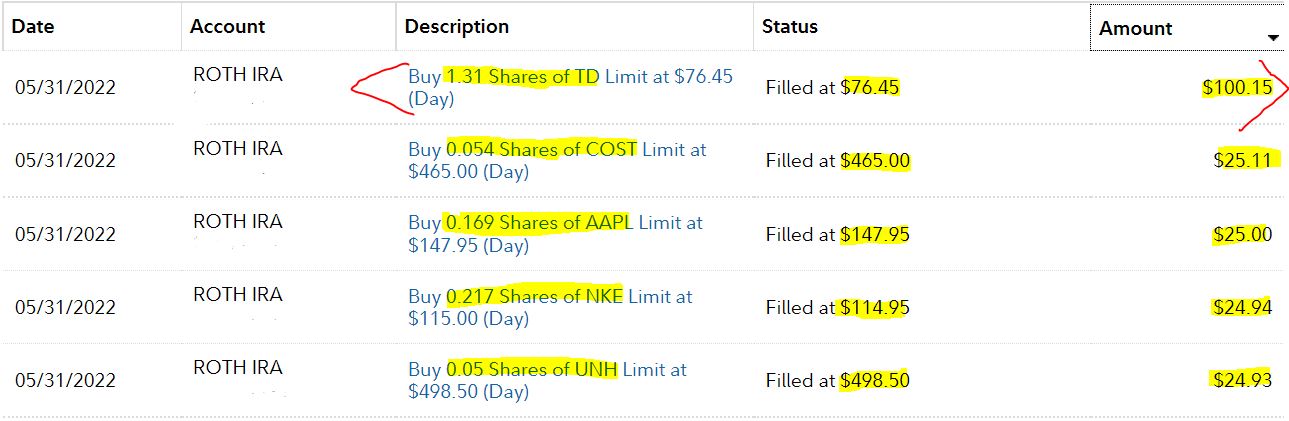This screenshot has width=1289, height=421.
Task: Select the ROTH IRA account in TD row
Action: [x=238, y=75]
